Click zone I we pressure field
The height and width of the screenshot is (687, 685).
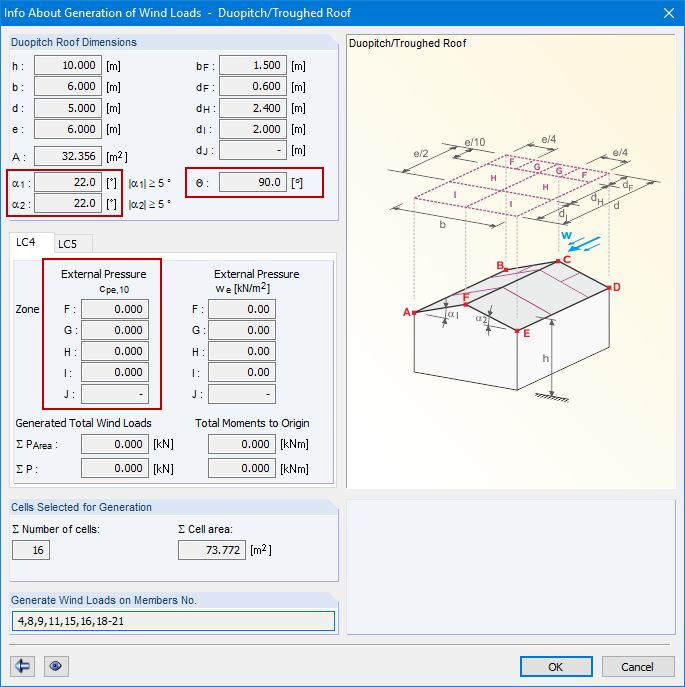242,372
